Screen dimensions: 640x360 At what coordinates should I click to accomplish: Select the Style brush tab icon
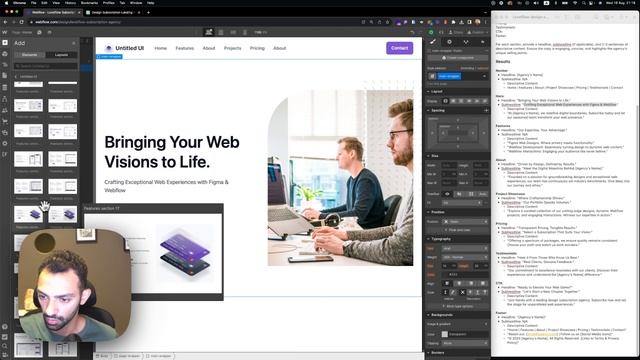click(433, 42)
